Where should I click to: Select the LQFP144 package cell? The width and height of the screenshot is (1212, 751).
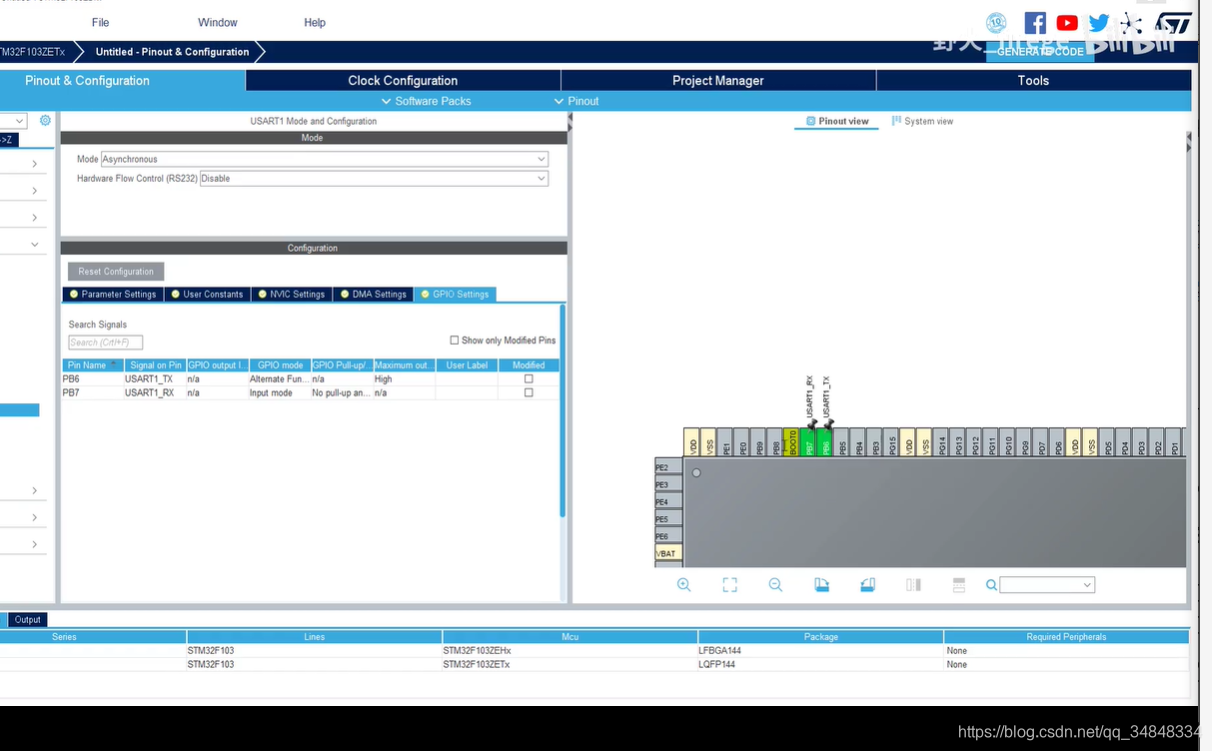click(820, 664)
